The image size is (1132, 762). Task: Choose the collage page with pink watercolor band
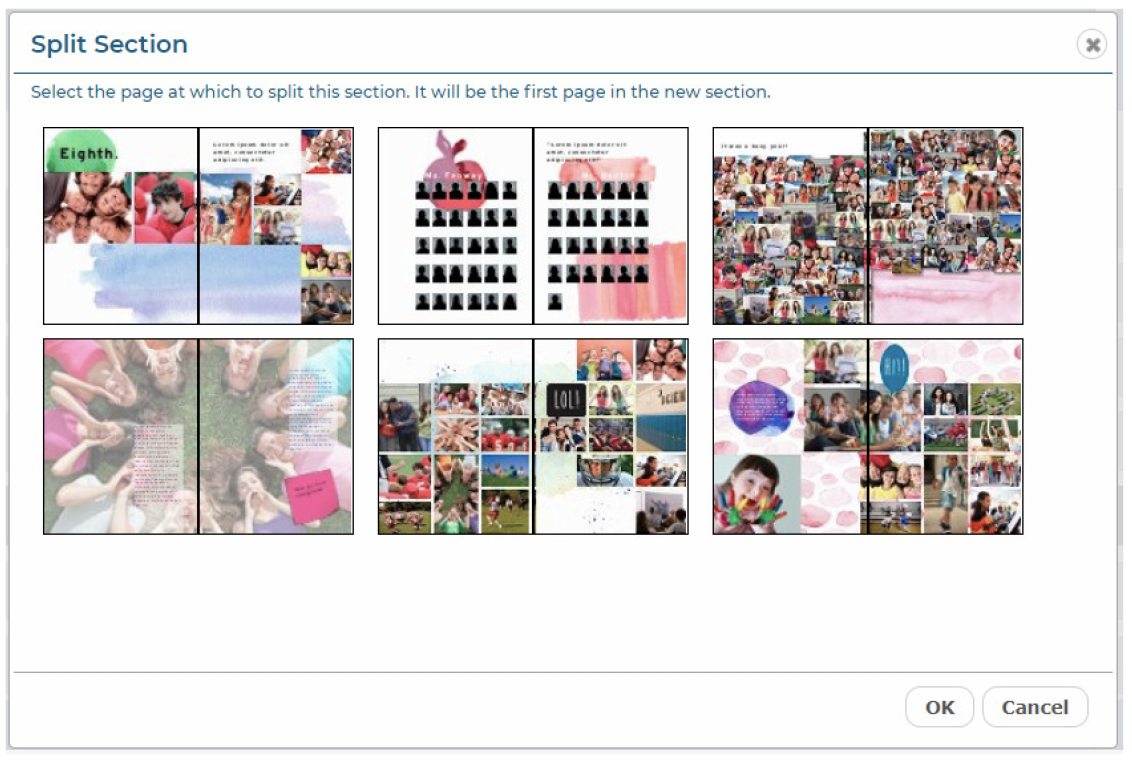click(x=945, y=226)
